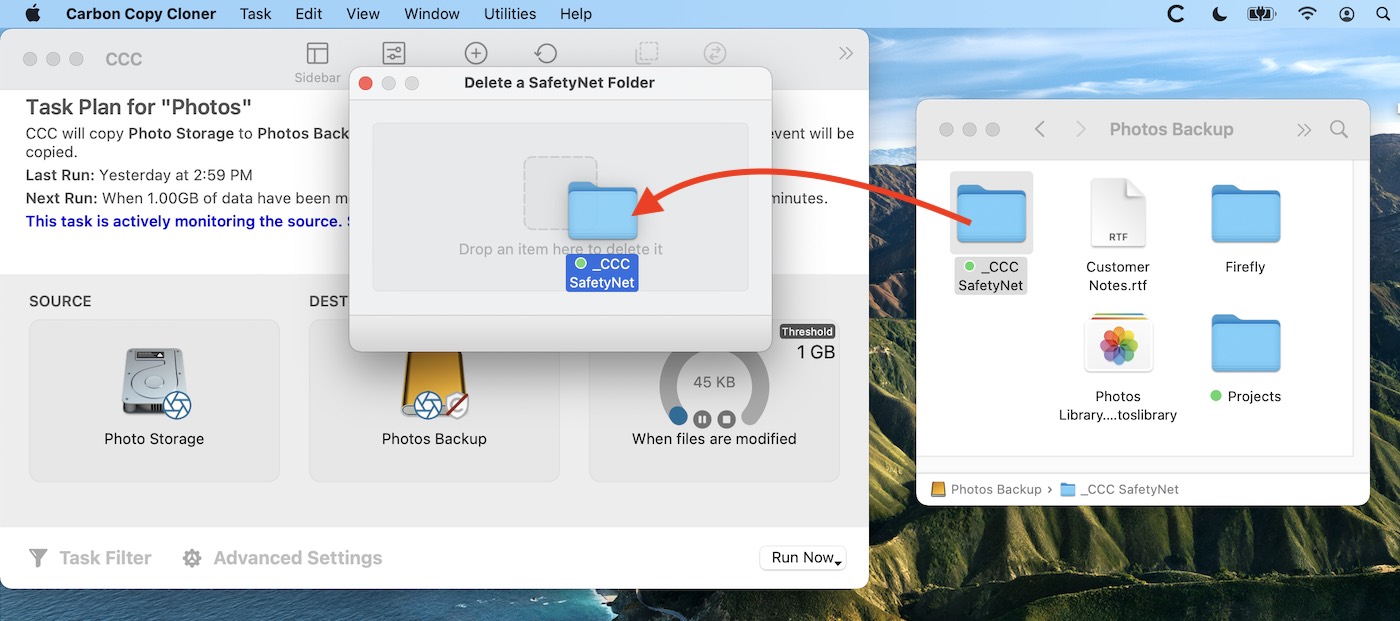Open the Task Filter funnel option
Screen dimensions: 1400x621
(90, 558)
